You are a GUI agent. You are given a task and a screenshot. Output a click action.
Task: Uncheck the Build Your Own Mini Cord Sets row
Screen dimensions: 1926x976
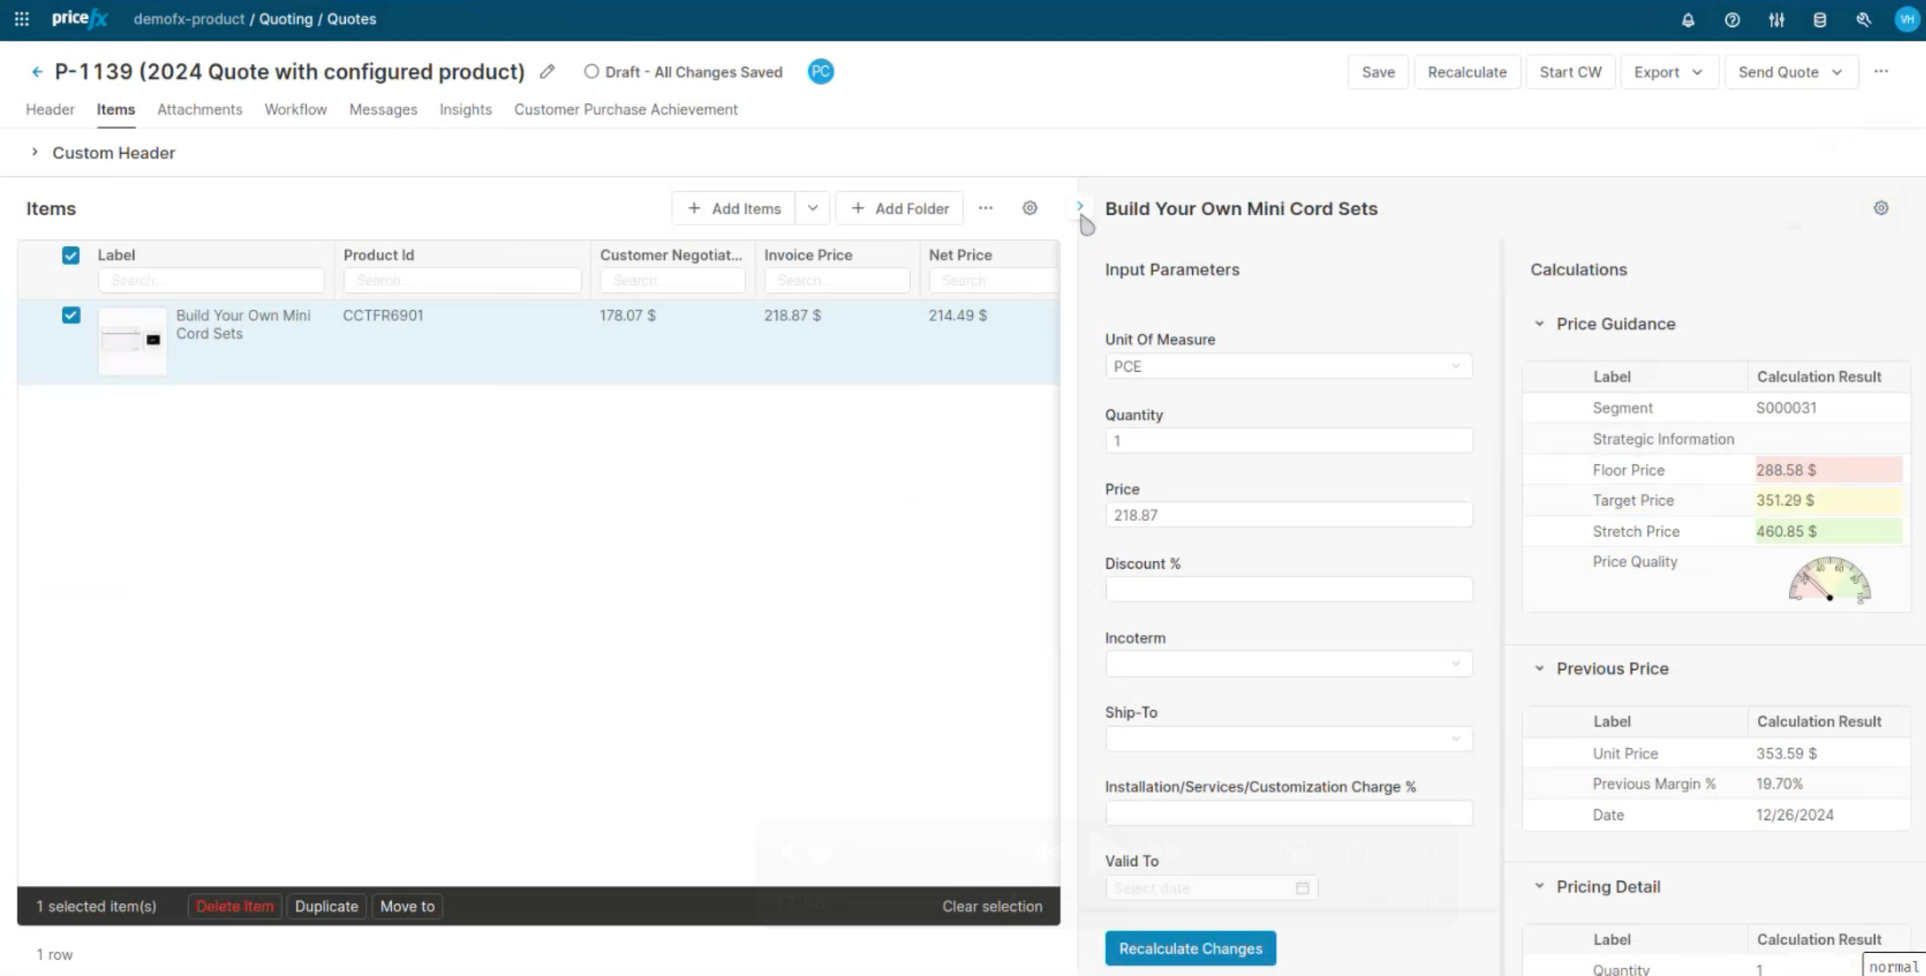[x=71, y=315]
